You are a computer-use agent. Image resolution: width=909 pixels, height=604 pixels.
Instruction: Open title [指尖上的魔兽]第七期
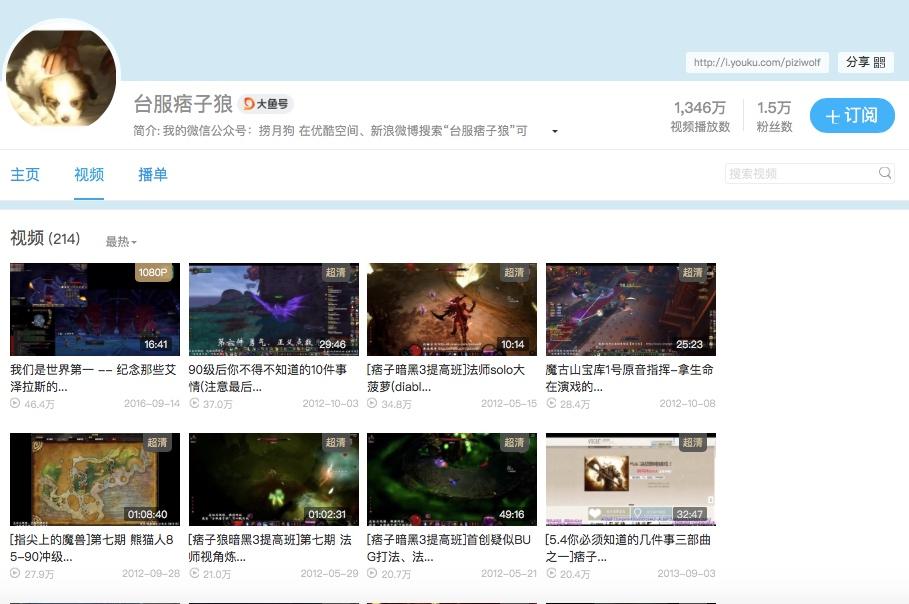point(92,548)
